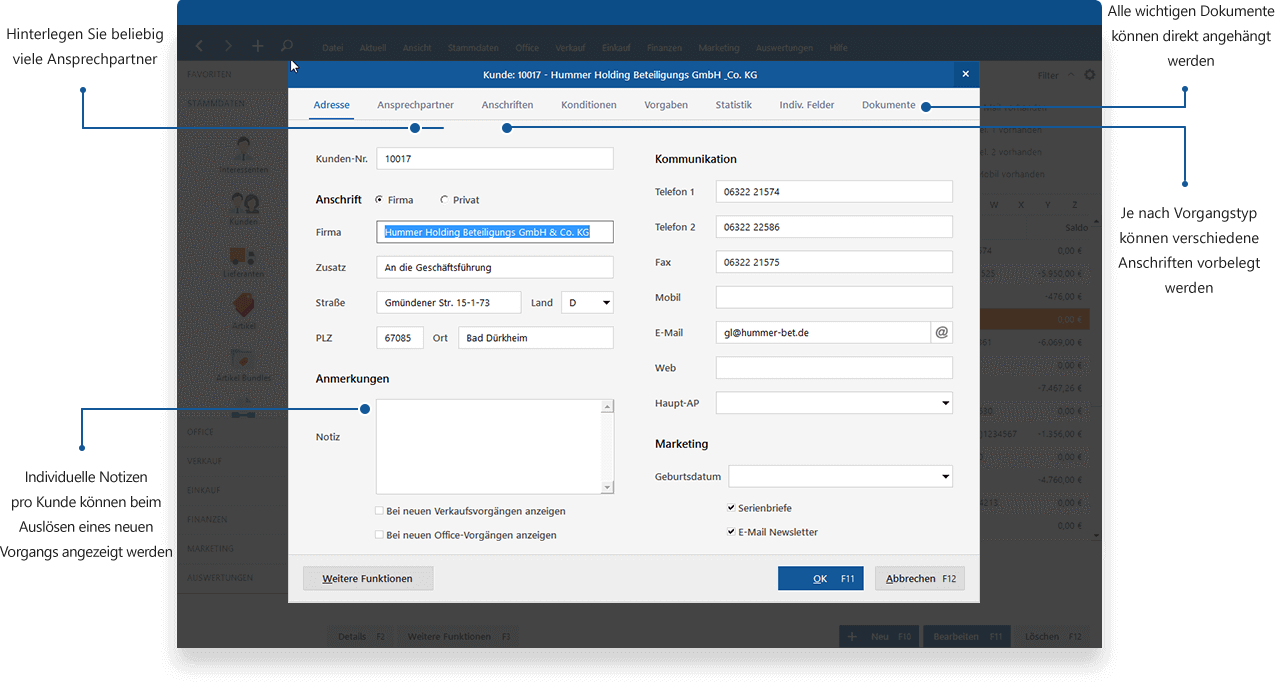Viewport: 1280px width, 683px height.
Task: Select Artikel Bundles in the sidebar
Action: (243, 366)
